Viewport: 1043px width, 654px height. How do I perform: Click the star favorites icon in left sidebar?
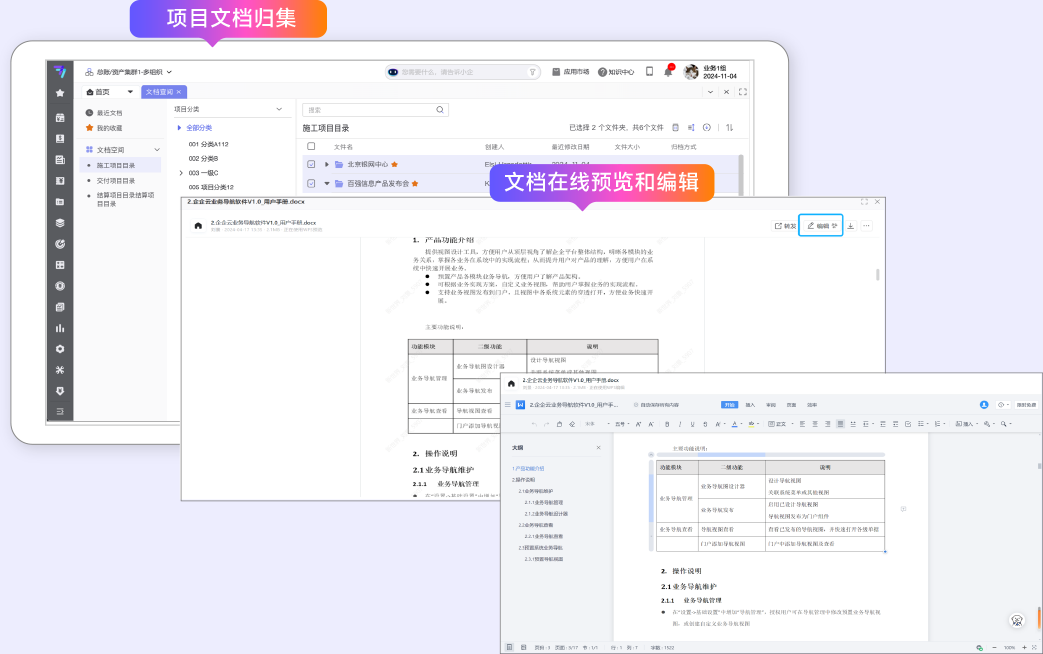(x=60, y=93)
